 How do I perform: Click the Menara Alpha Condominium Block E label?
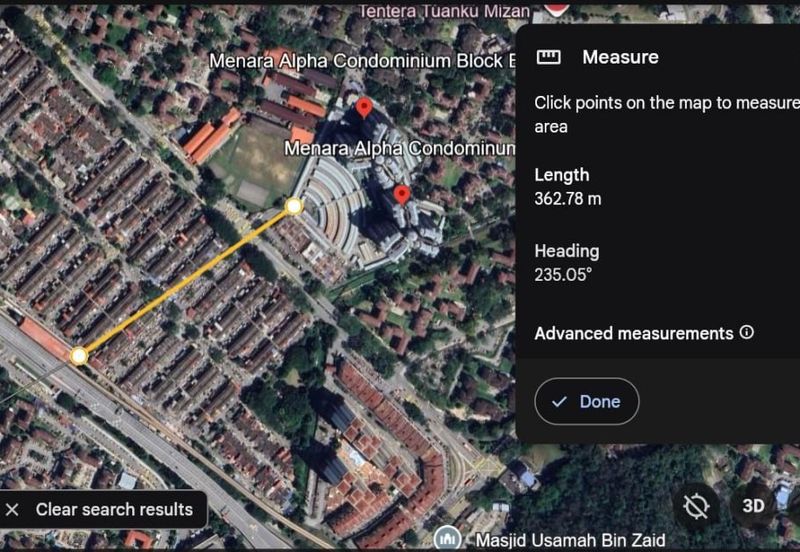[x=363, y=61]
